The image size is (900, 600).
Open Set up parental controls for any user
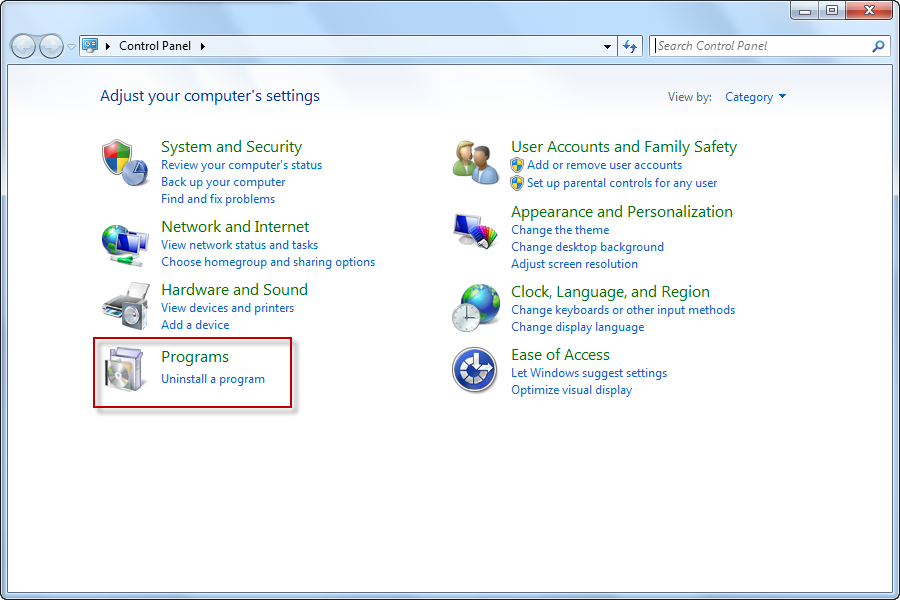622,183
